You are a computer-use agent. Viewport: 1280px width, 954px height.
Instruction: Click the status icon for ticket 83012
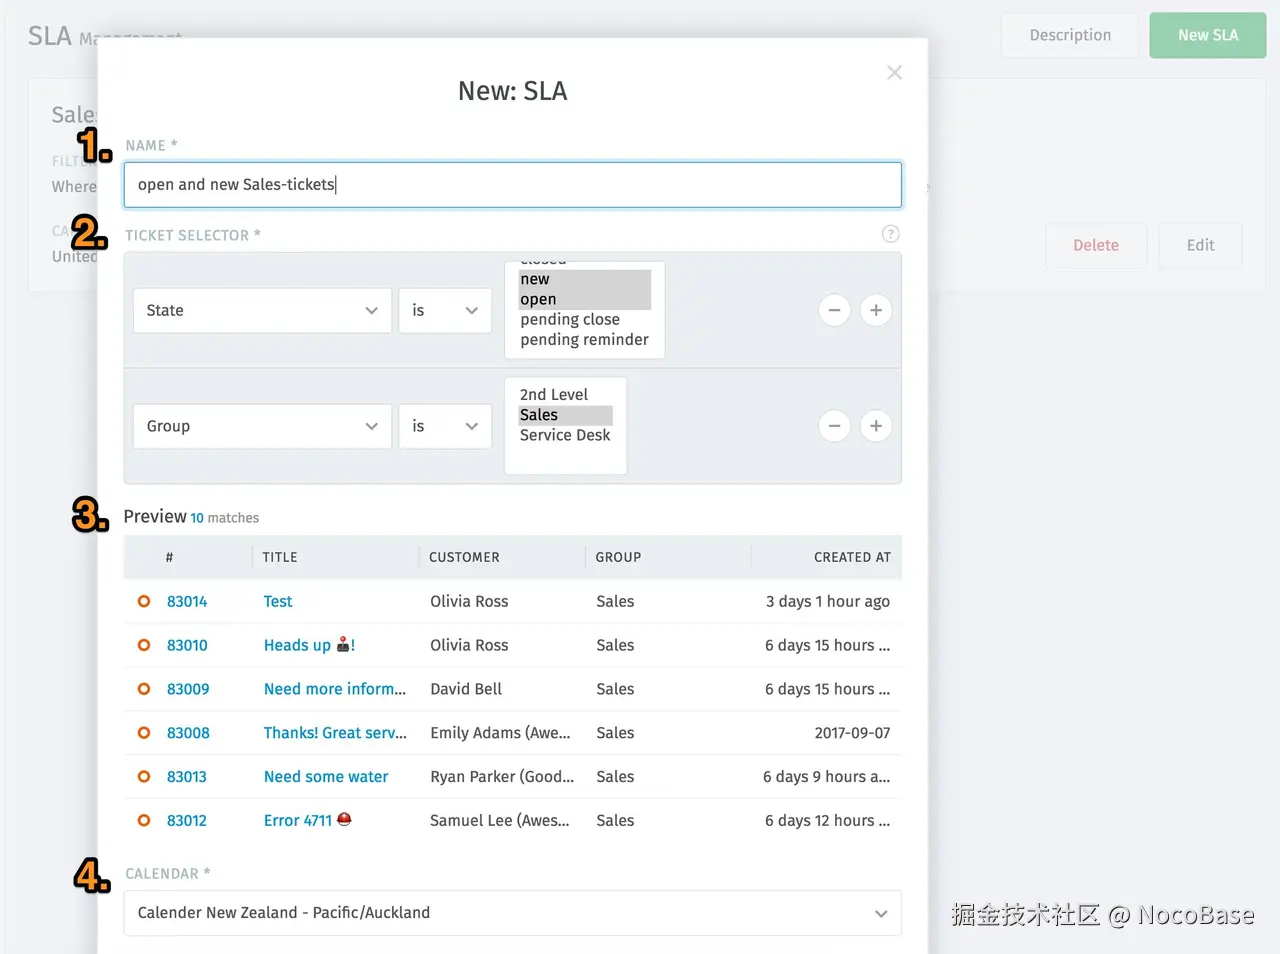coord(144,820)
